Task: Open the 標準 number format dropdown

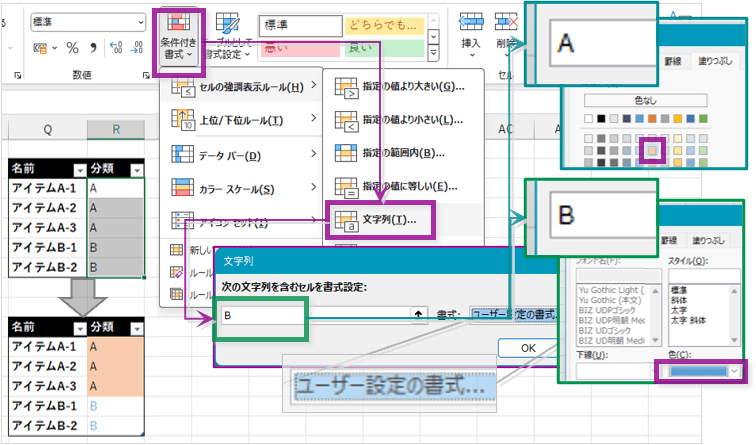Action: [x=138, y=19]
